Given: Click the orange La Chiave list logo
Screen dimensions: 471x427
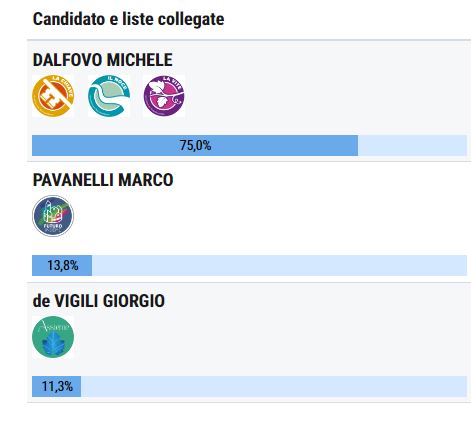Looking at the screenshot, I should (x=53, y=96).
